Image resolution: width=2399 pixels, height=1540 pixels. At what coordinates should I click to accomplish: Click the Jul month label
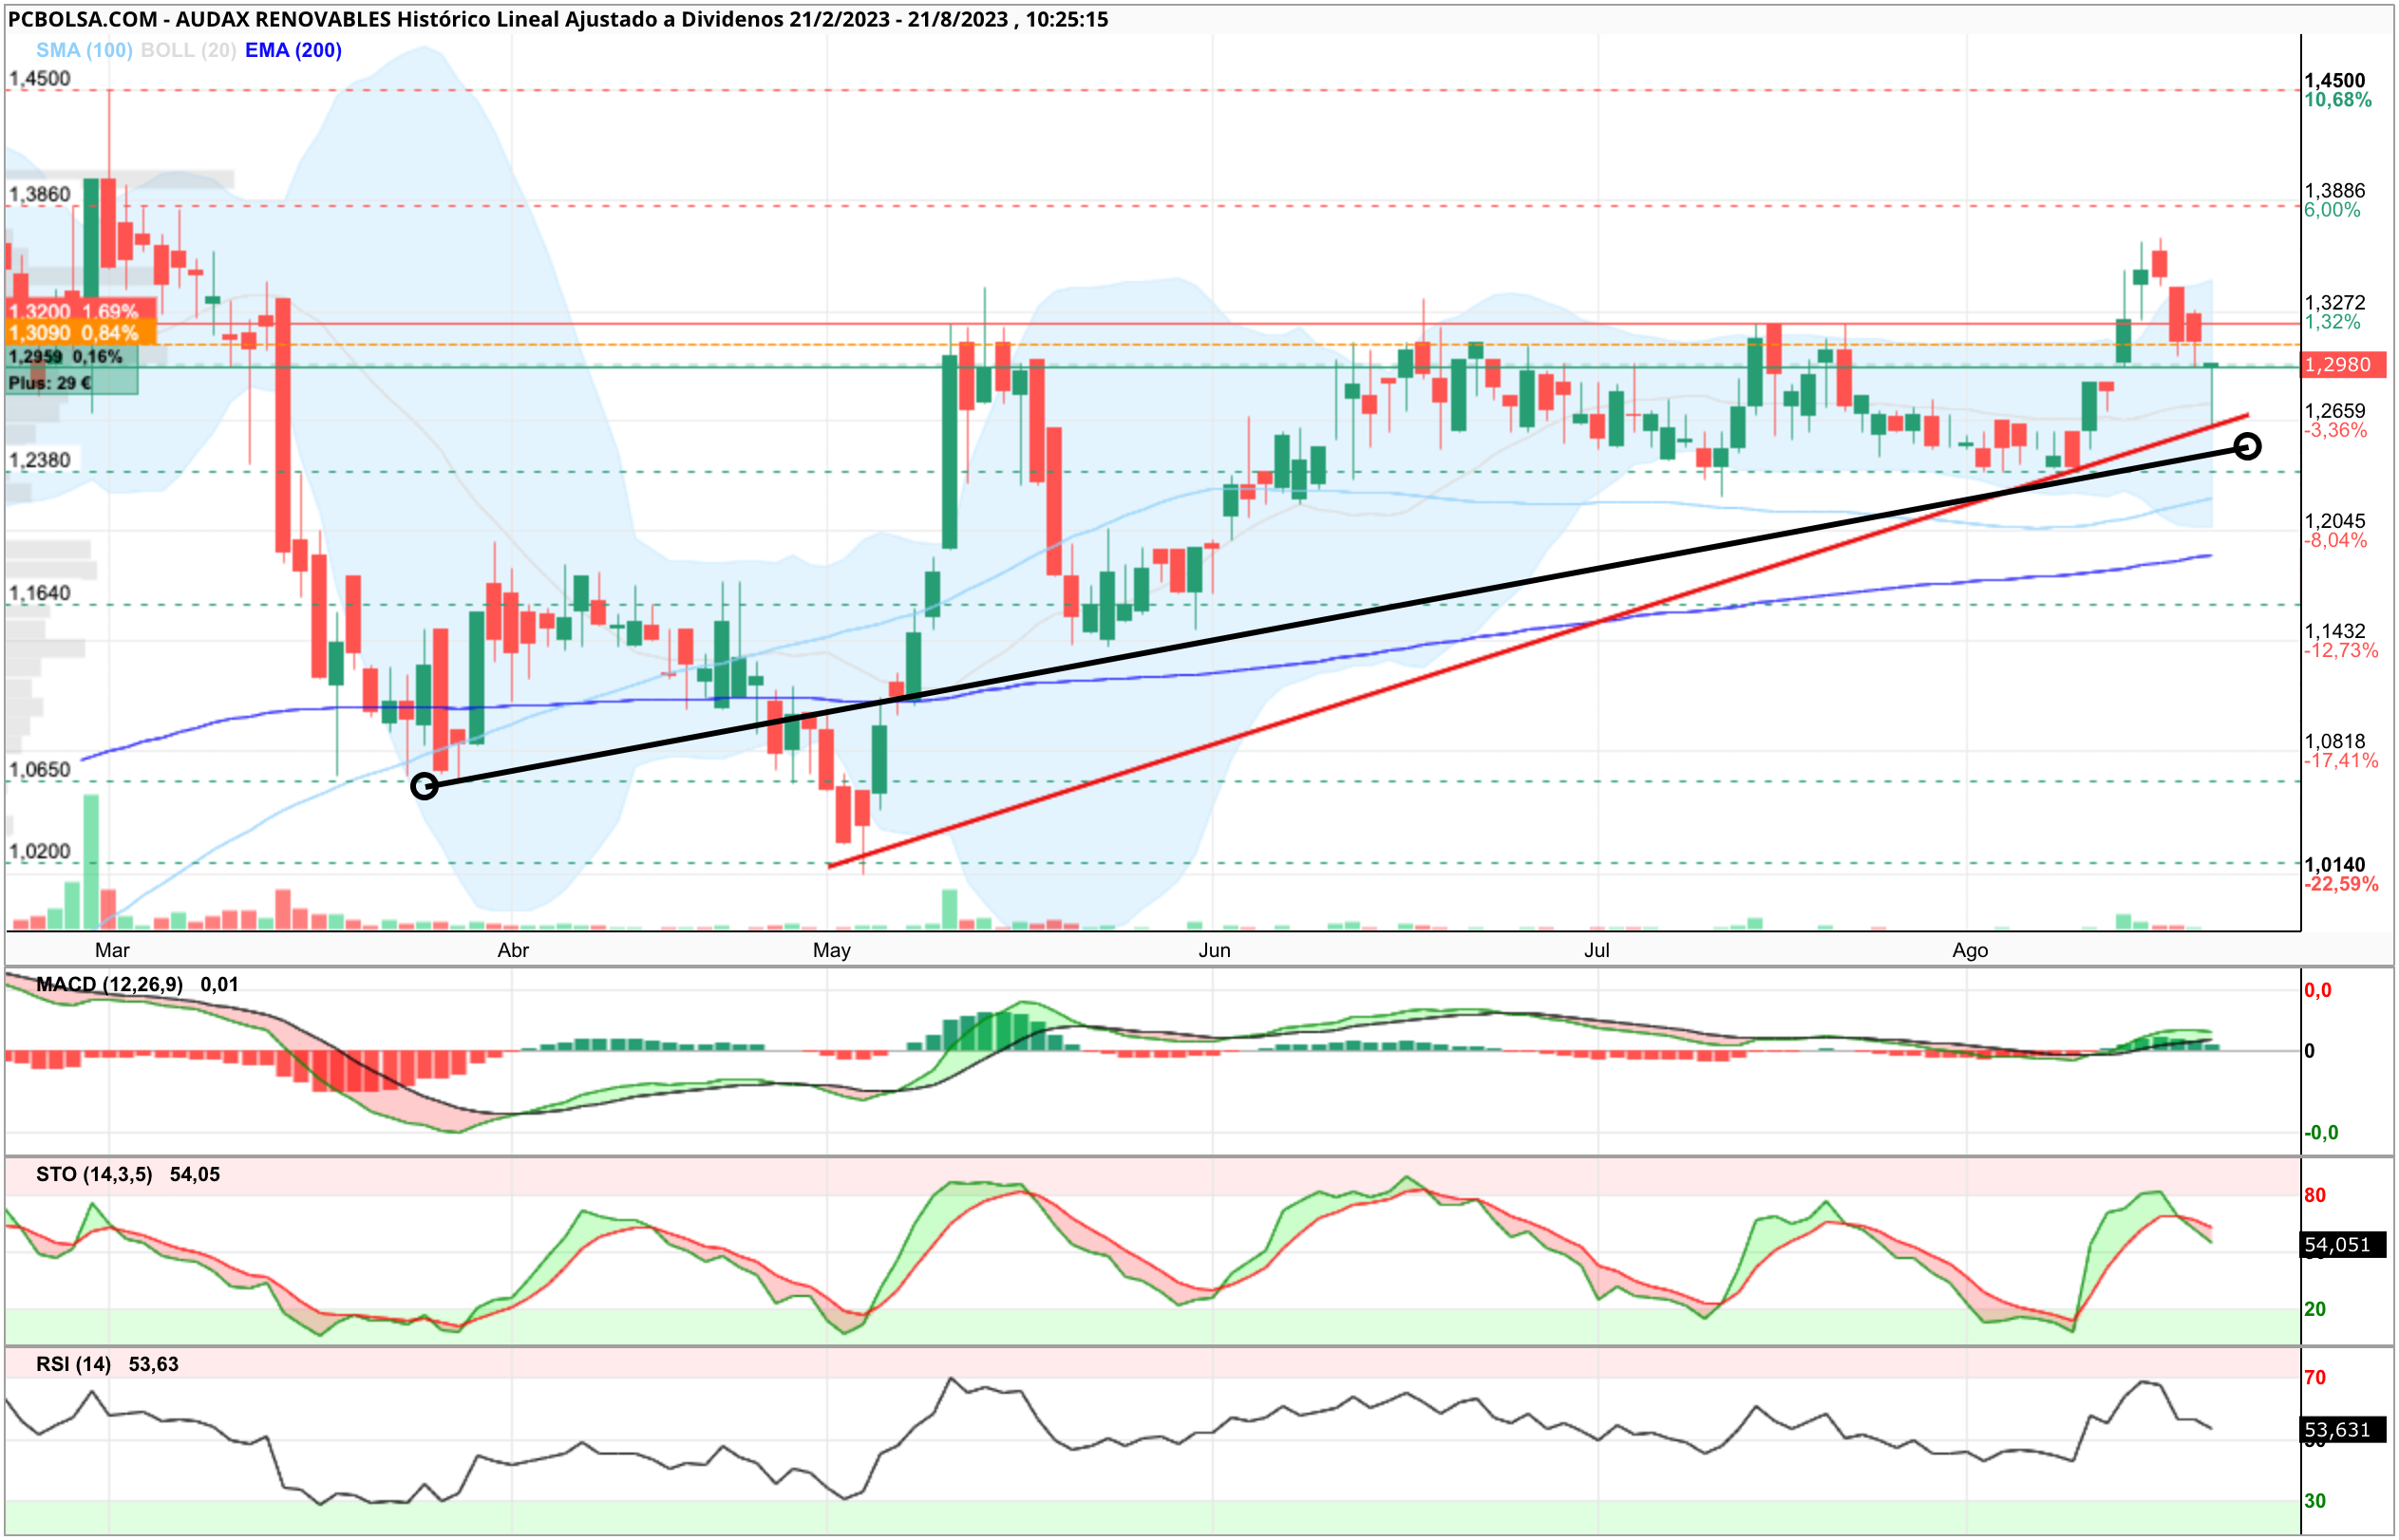tap(1596, 950)
